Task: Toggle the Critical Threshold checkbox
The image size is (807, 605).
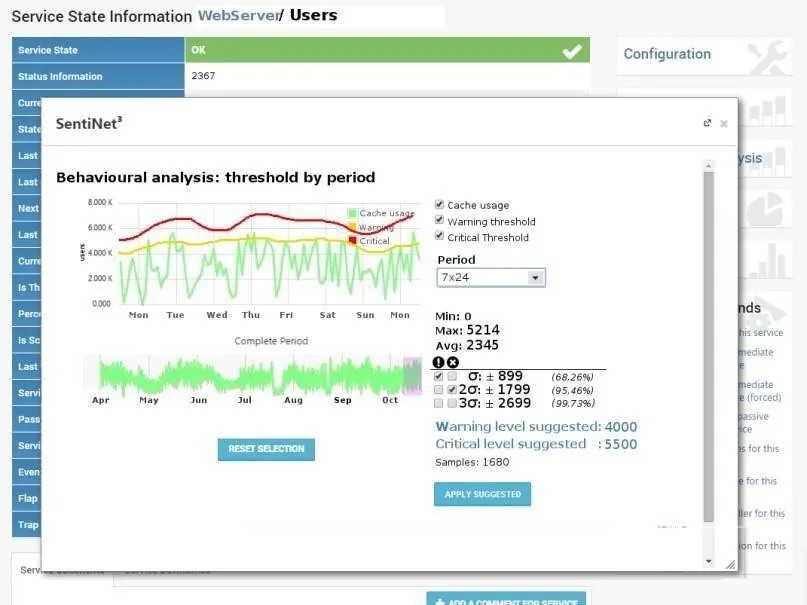Action: pyautogui.click(x=439, y=236)
